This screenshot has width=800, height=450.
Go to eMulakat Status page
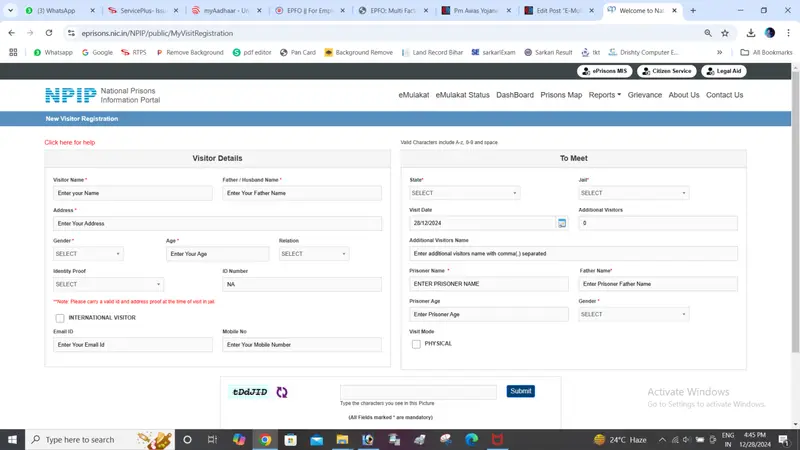click(x=462, y=95)
